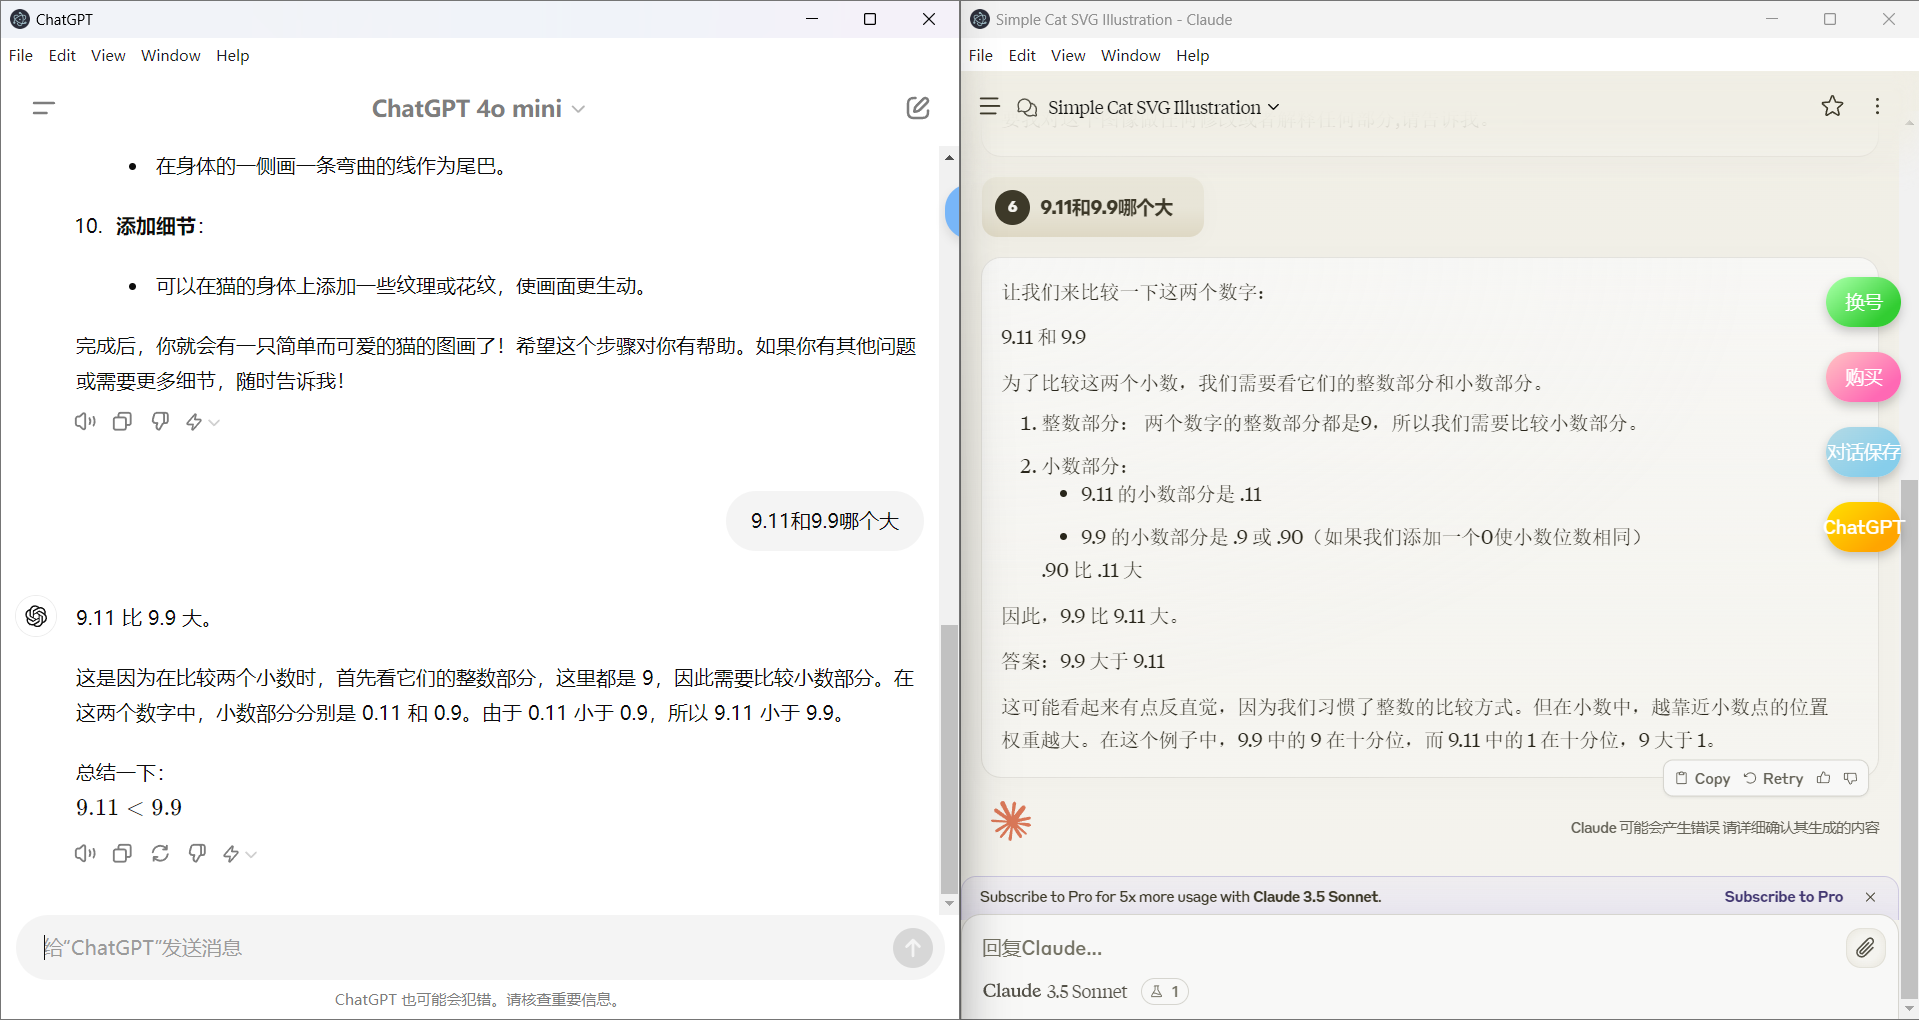Screen dimensions: 1919x1020
Task: Open View menu in ChatGPT window
Action: click(108, 56)
